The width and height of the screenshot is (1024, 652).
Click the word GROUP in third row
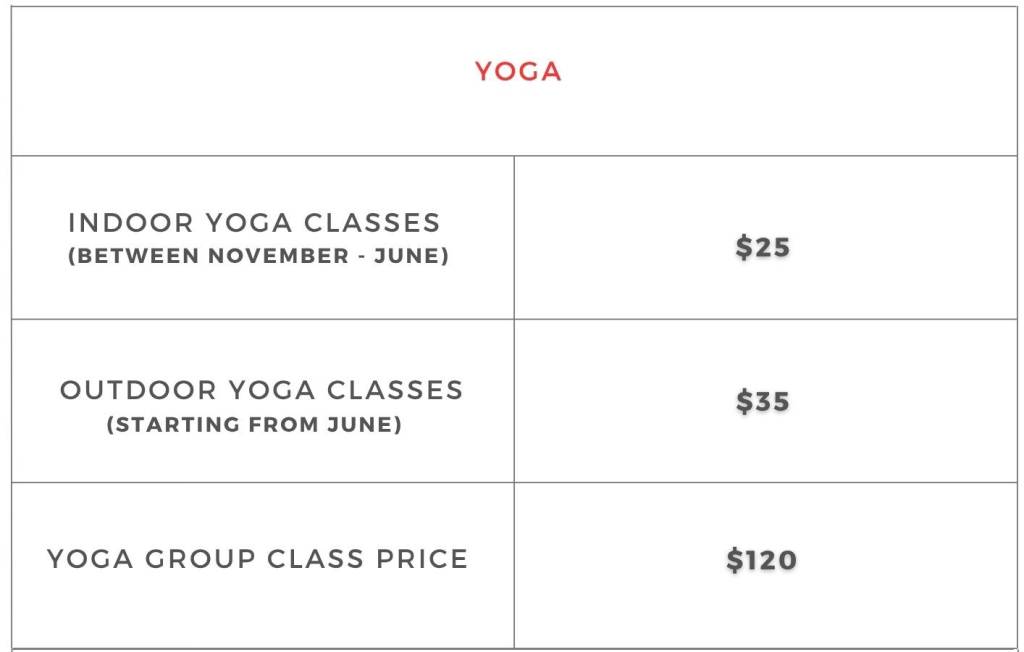pos(200,559)
